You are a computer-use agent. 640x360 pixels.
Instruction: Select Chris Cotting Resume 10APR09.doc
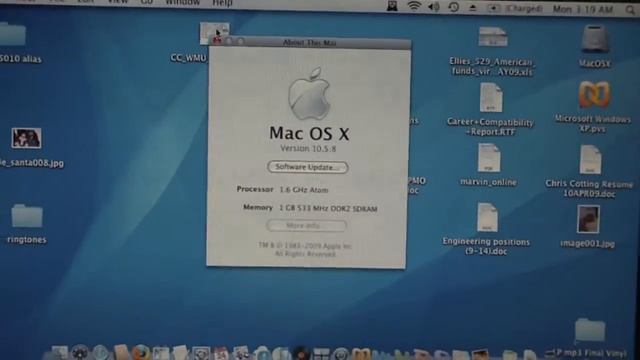[x=590, y=160]
